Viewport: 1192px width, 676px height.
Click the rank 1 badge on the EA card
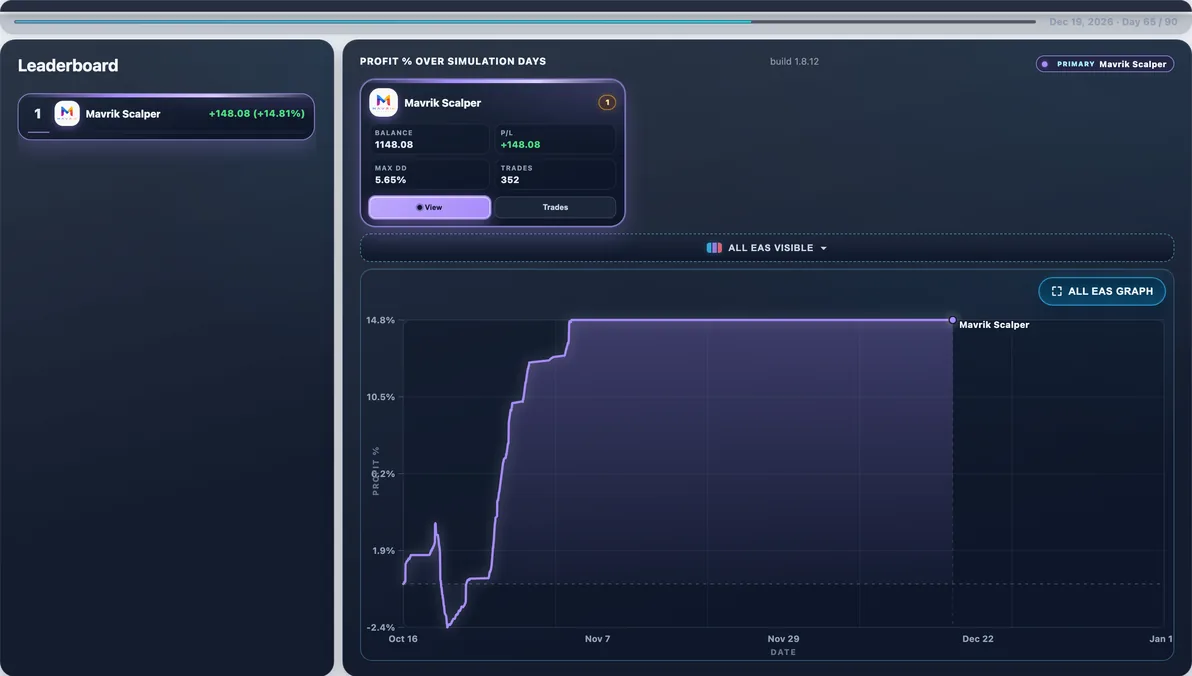tap(607, 103)
